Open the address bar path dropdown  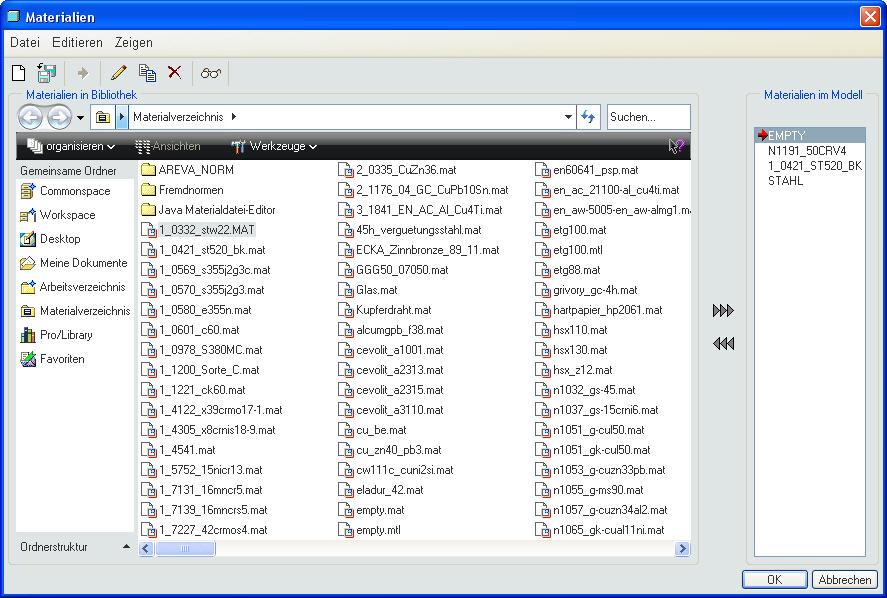coord(569,117)
